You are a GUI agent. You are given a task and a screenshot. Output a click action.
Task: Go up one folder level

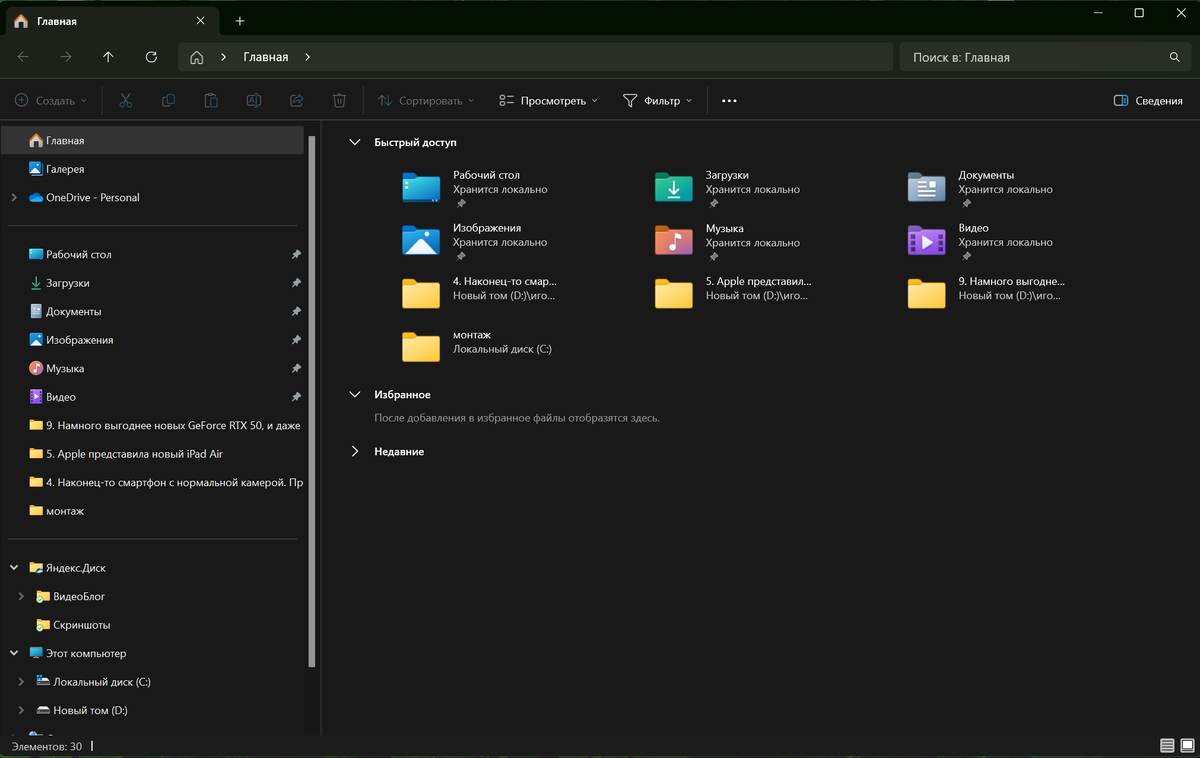click(108, 57)
